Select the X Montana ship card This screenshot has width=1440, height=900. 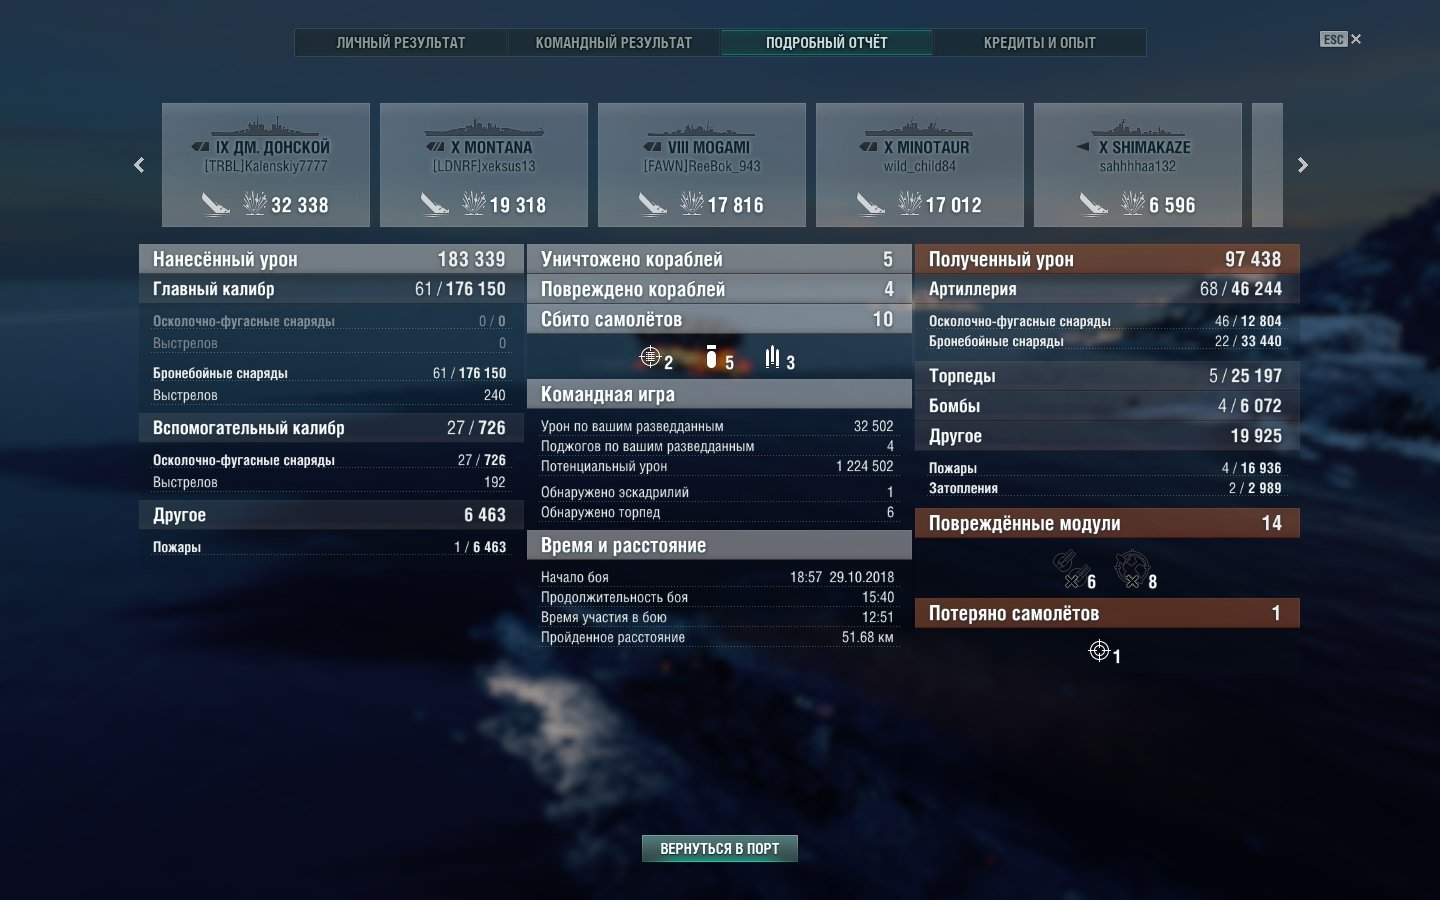tap(484, 165)
